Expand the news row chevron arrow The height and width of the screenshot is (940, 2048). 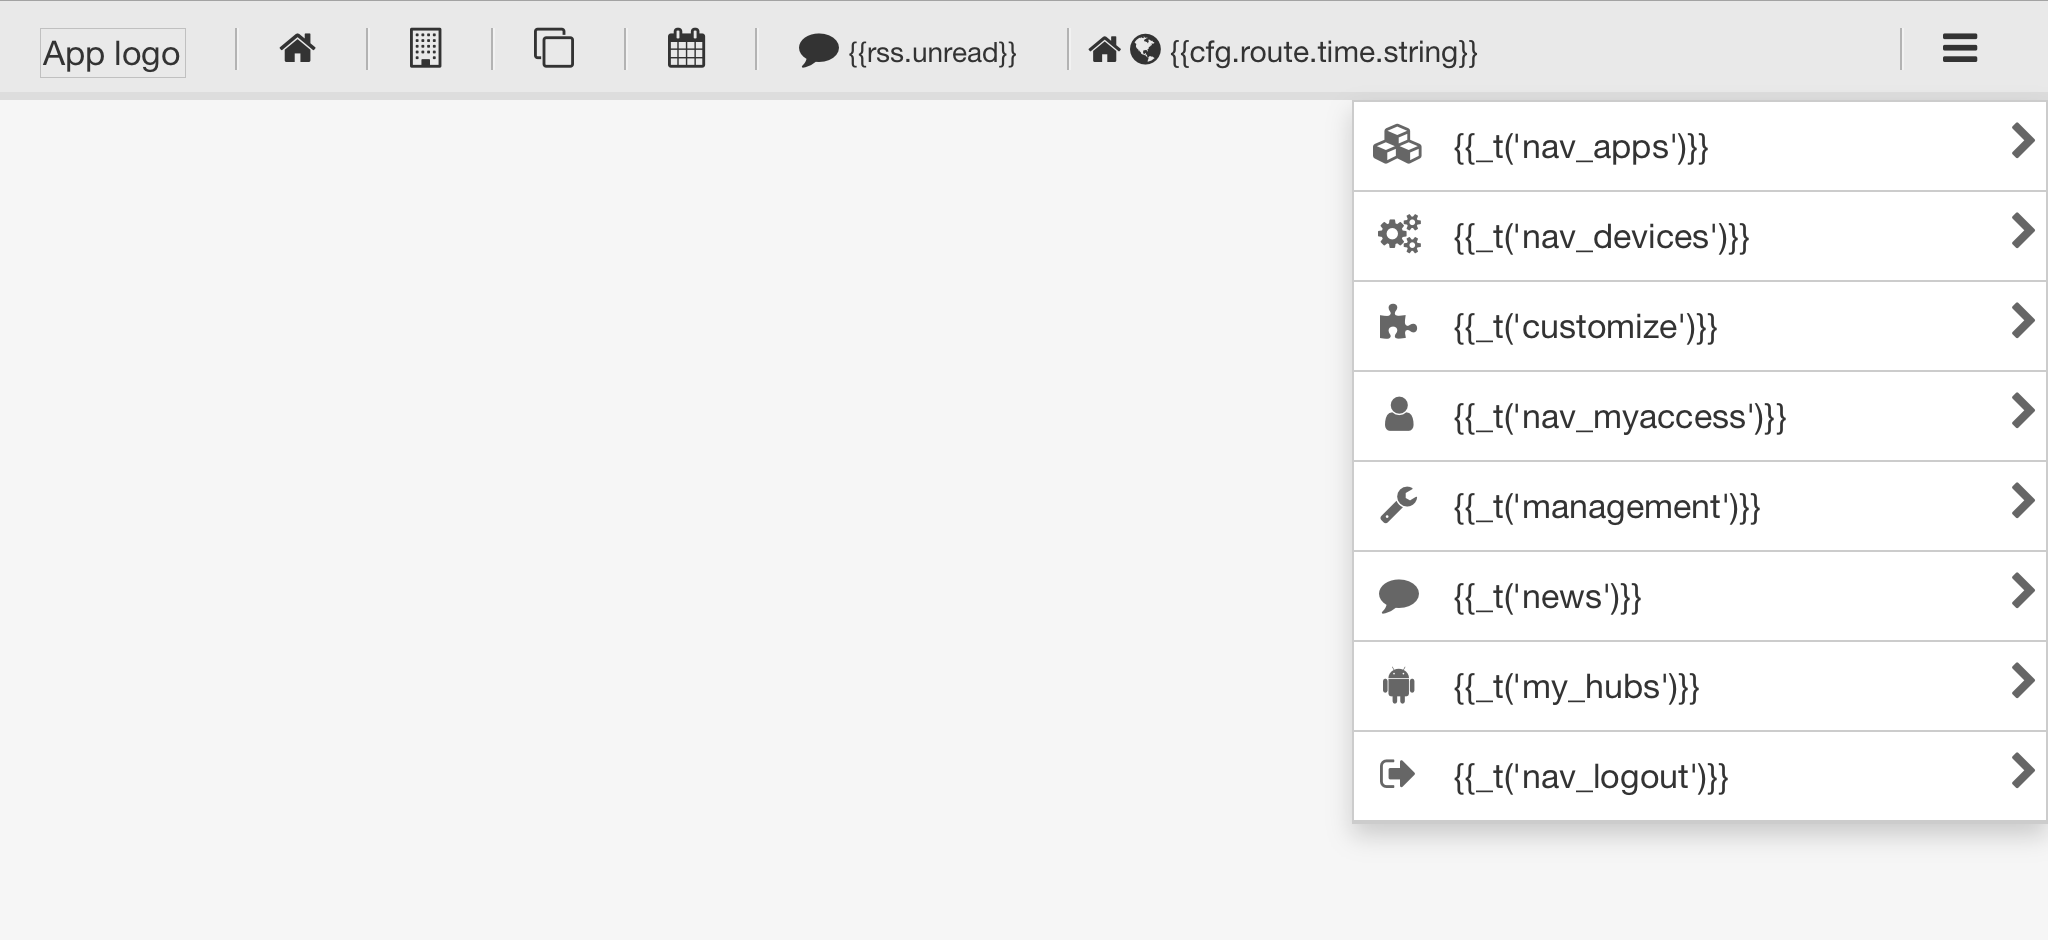[2021, 591]
